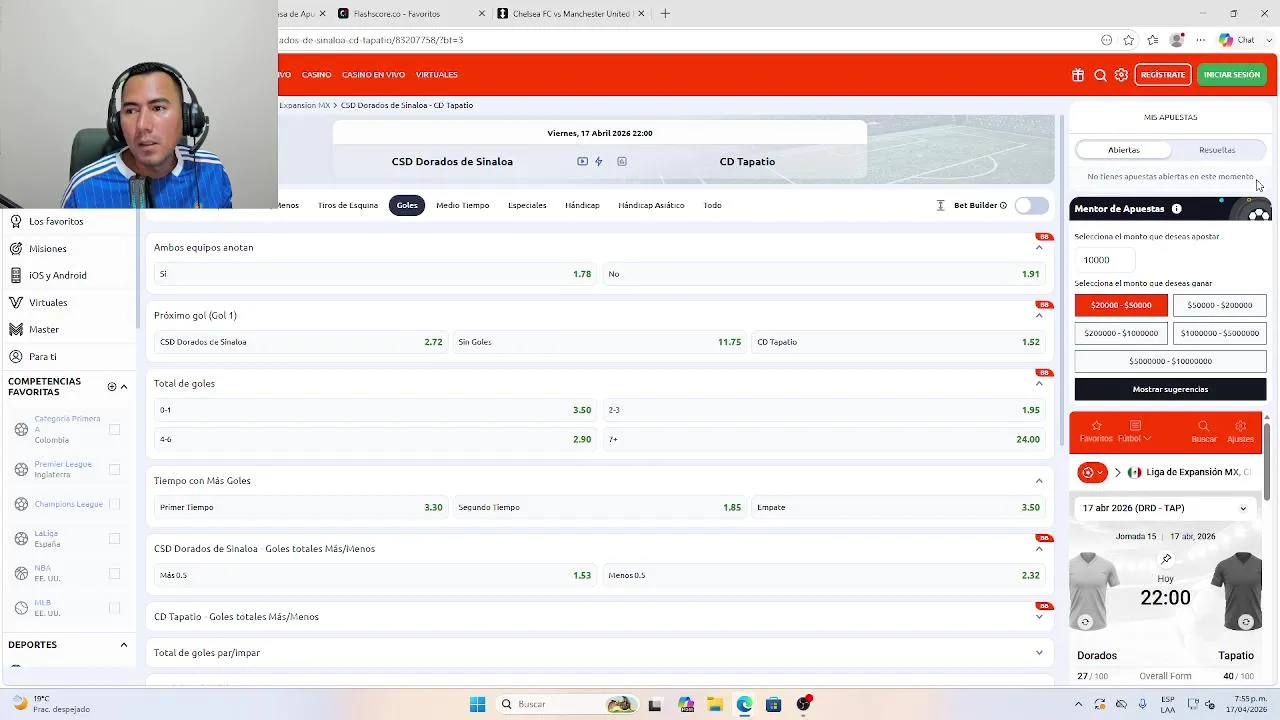
Task: Collapse the Tiempo con Más Goles market
Action: 1039,481
